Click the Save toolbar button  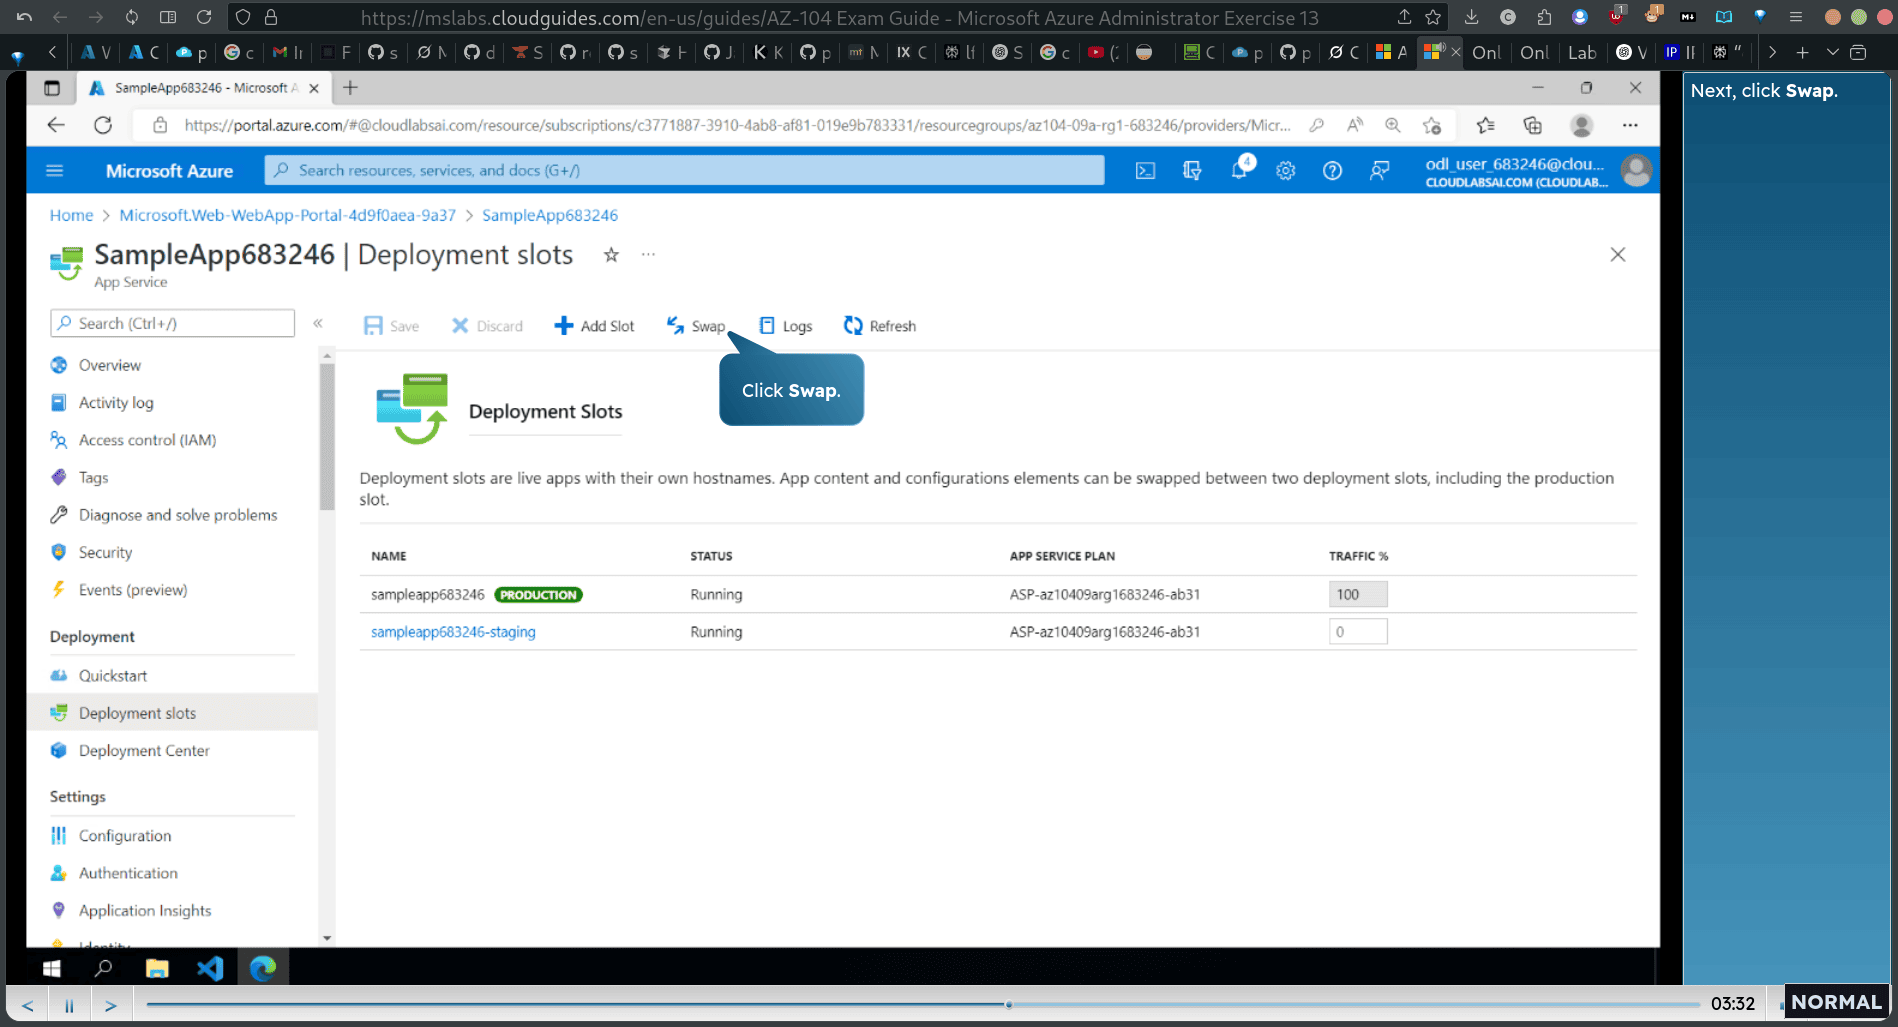point(392,326)
